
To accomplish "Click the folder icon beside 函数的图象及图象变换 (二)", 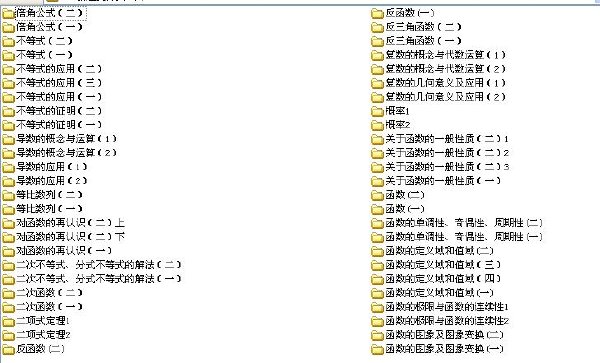I will pyautogui.click(x=377, y=335).
